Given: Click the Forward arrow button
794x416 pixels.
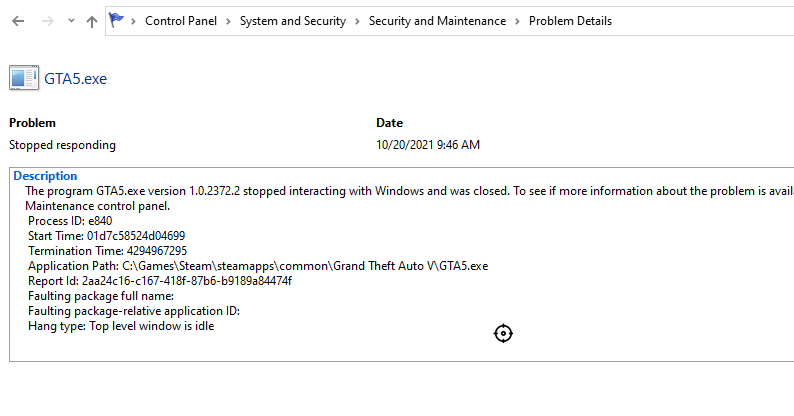Looking at the screenshot, I should pyautogui.click(x=46, y=21).
